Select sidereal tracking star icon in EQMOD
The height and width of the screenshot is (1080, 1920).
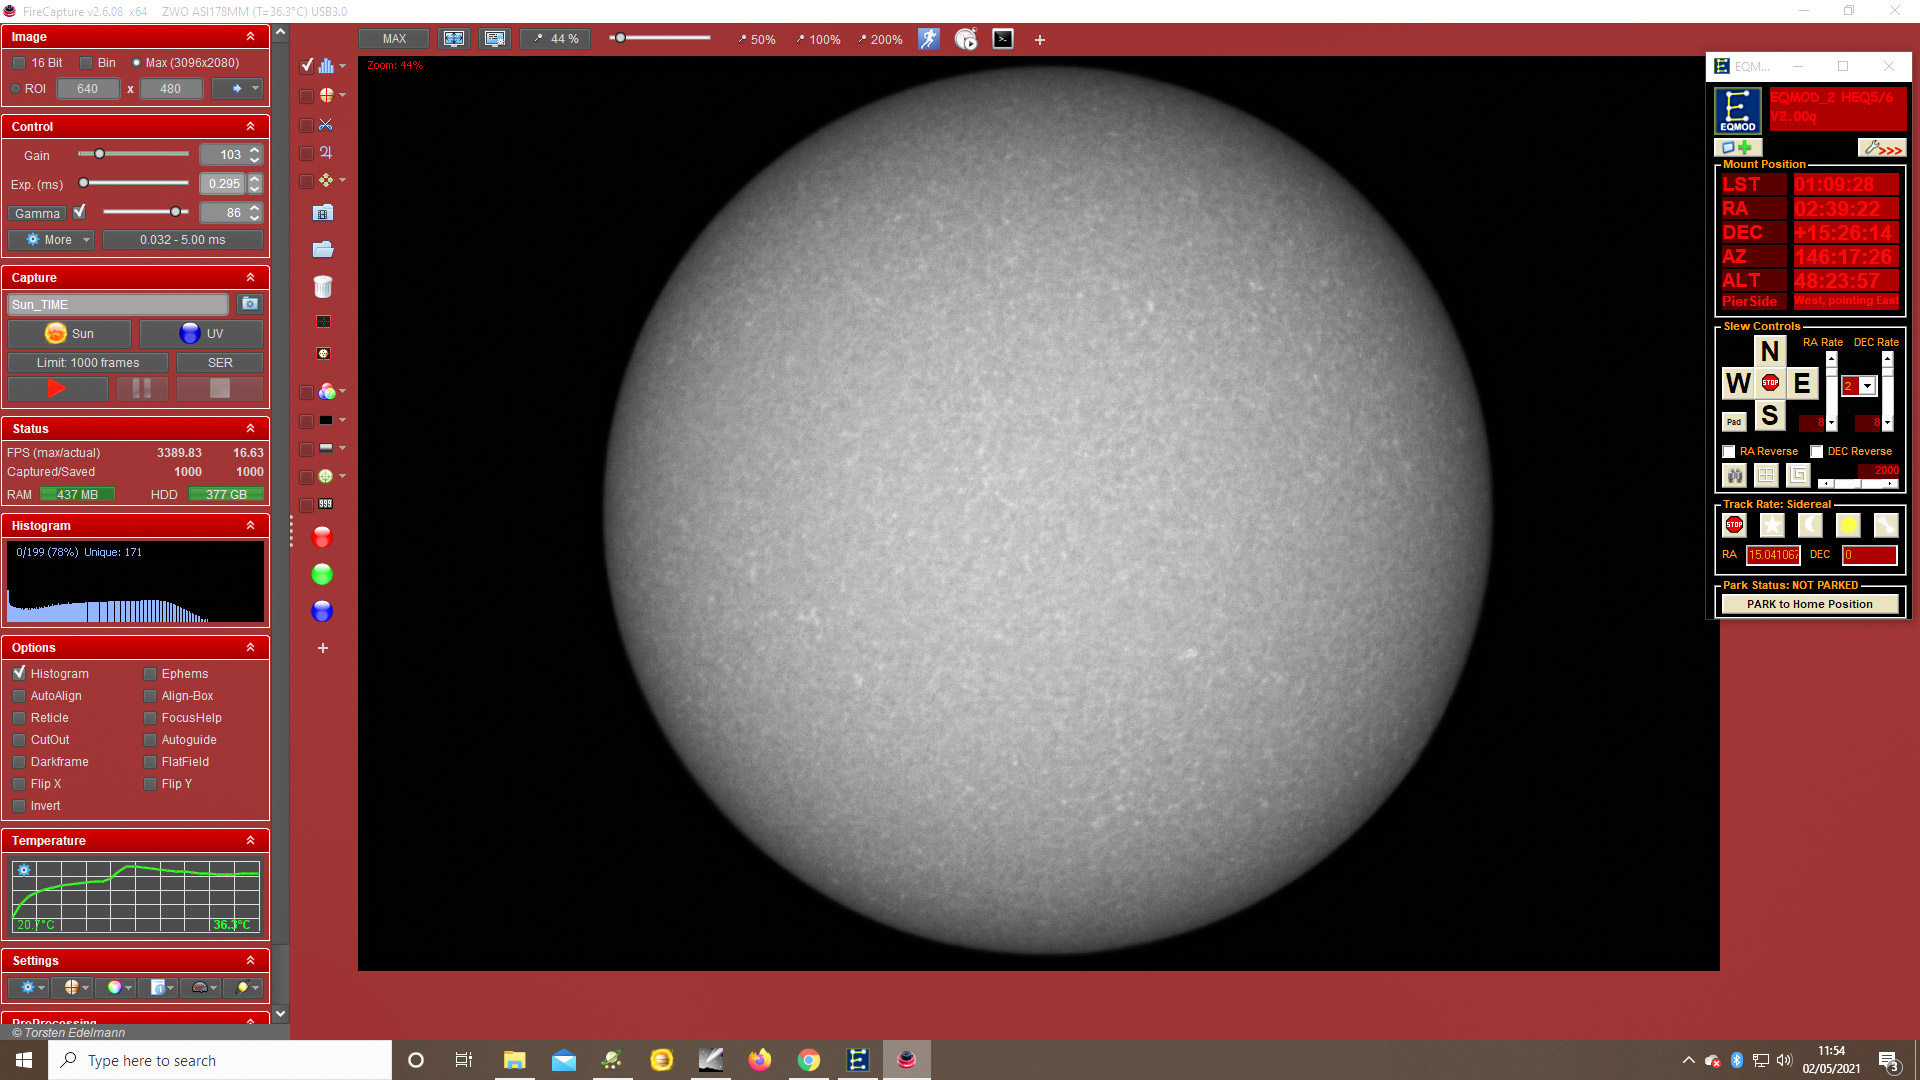tap(1772, 525)
